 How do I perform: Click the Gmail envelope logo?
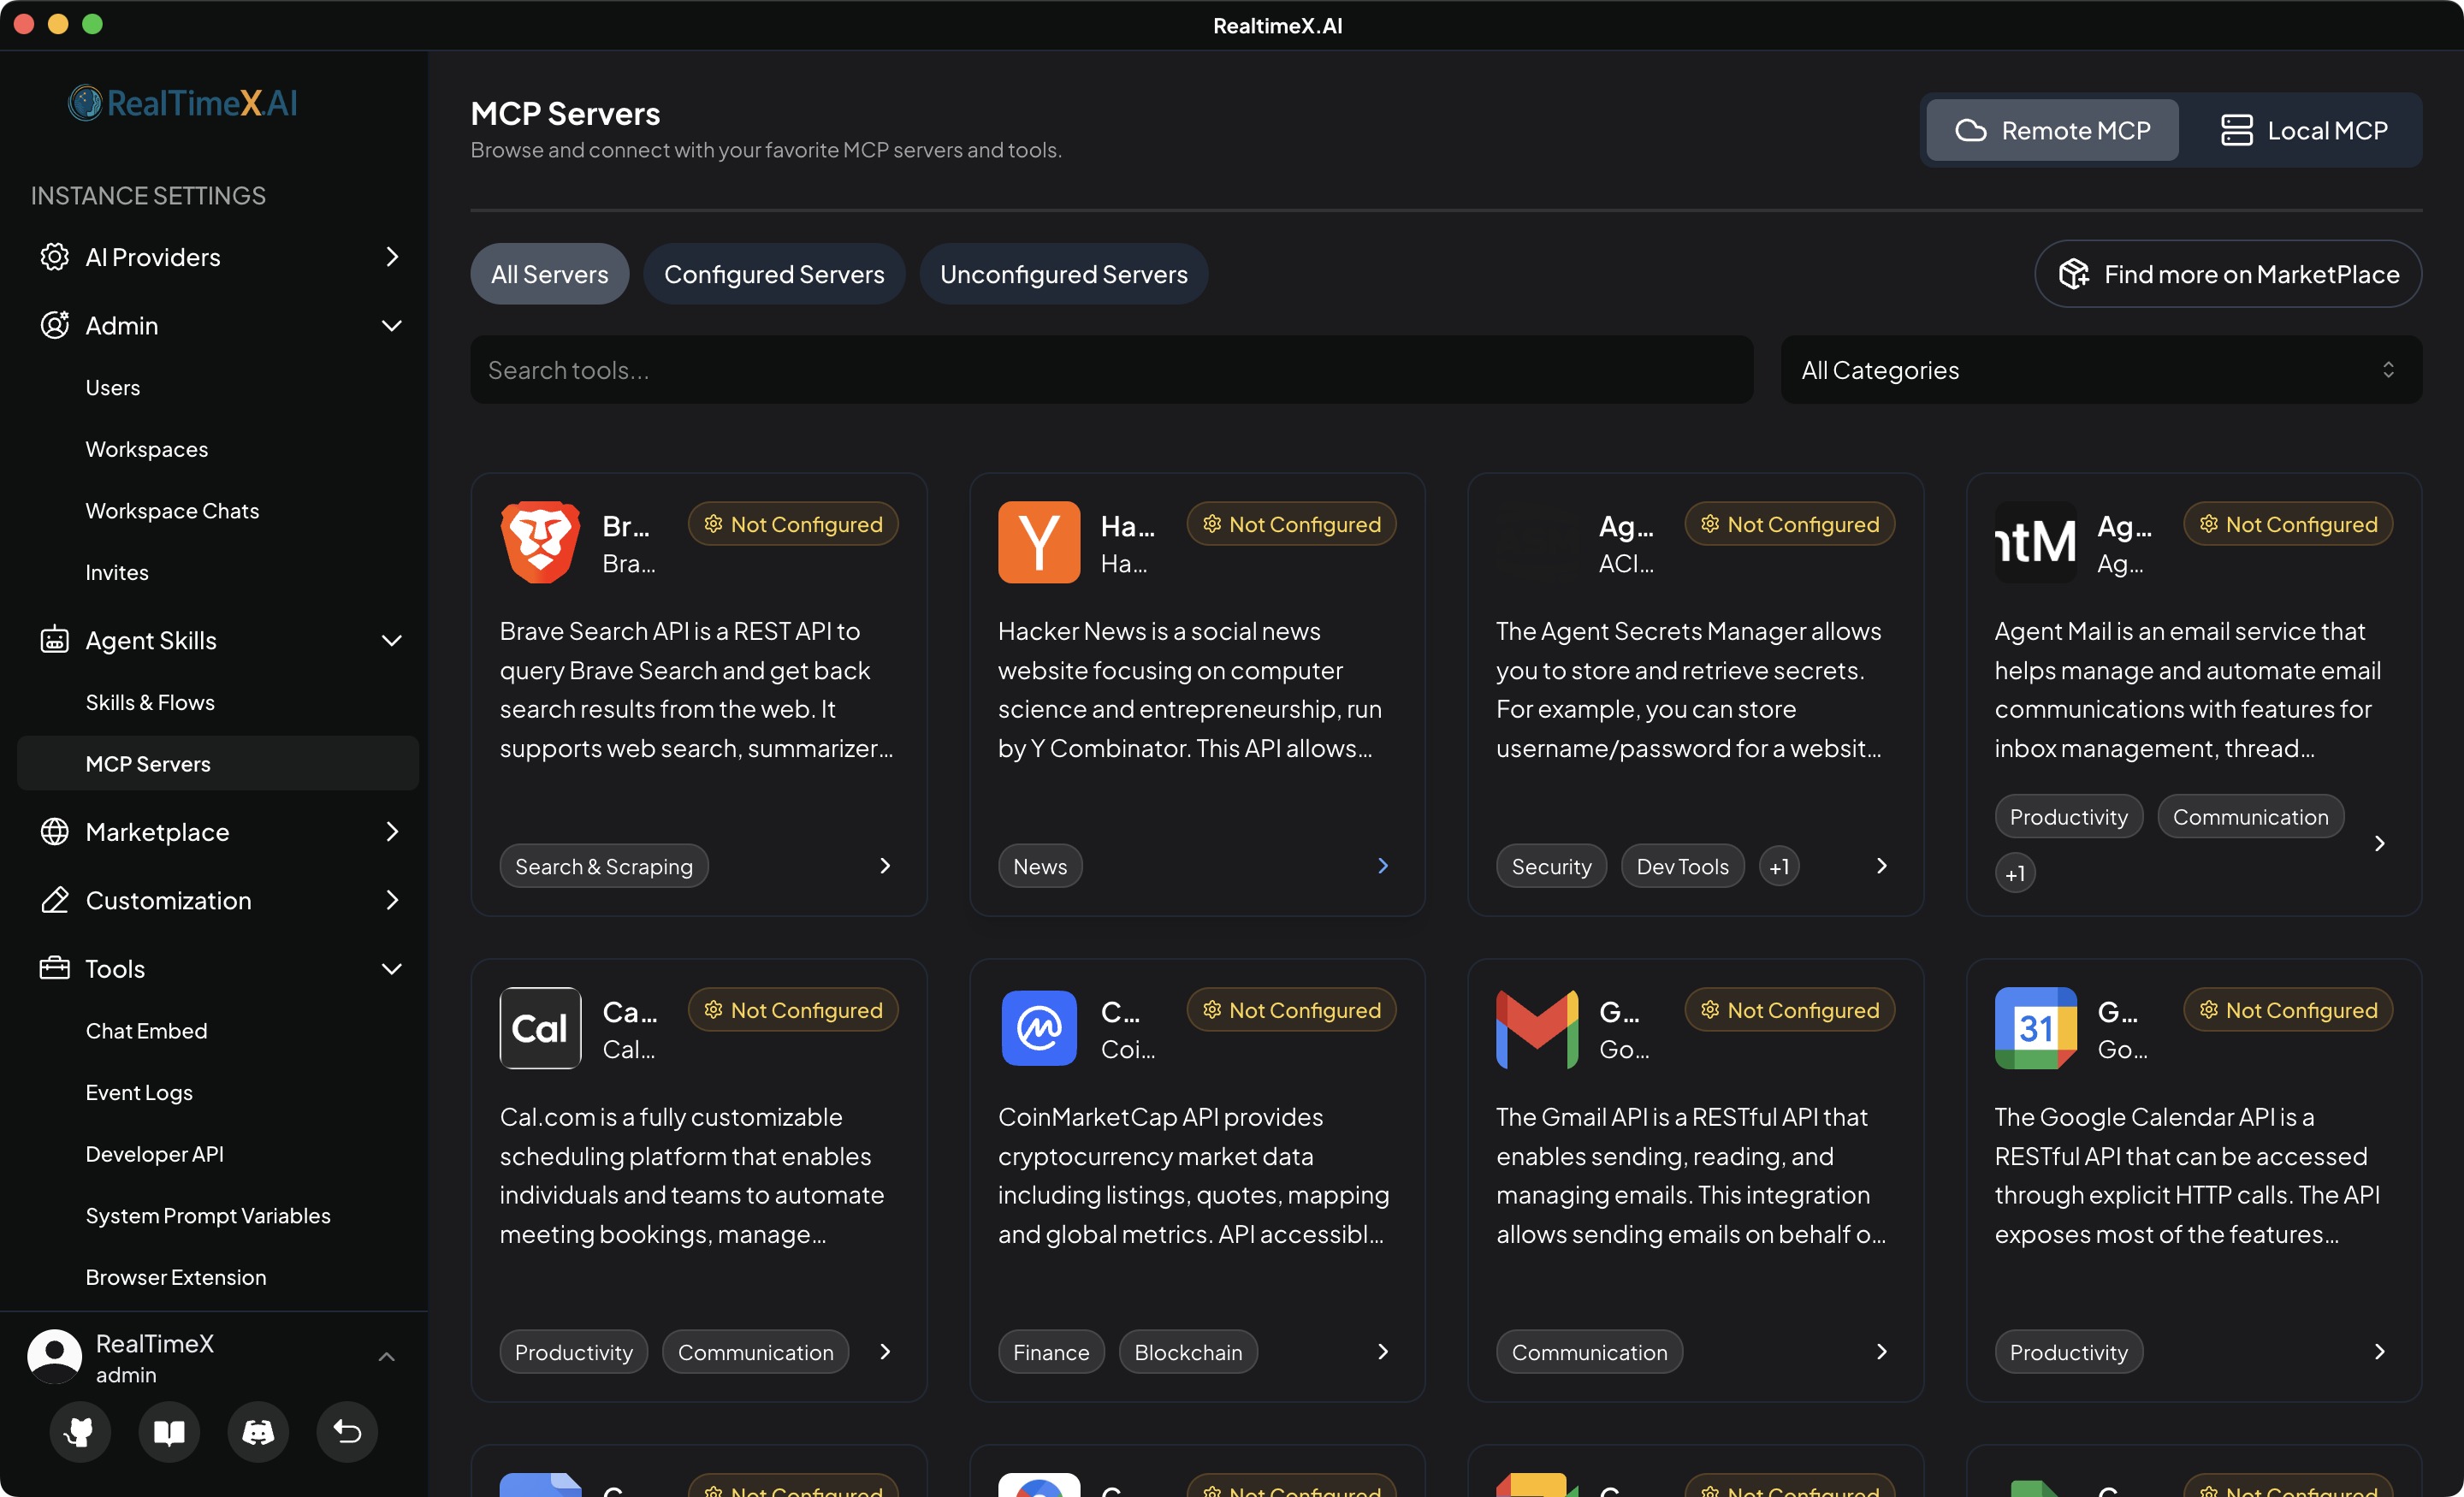pyautogui.click(x=1536, y=1028)
